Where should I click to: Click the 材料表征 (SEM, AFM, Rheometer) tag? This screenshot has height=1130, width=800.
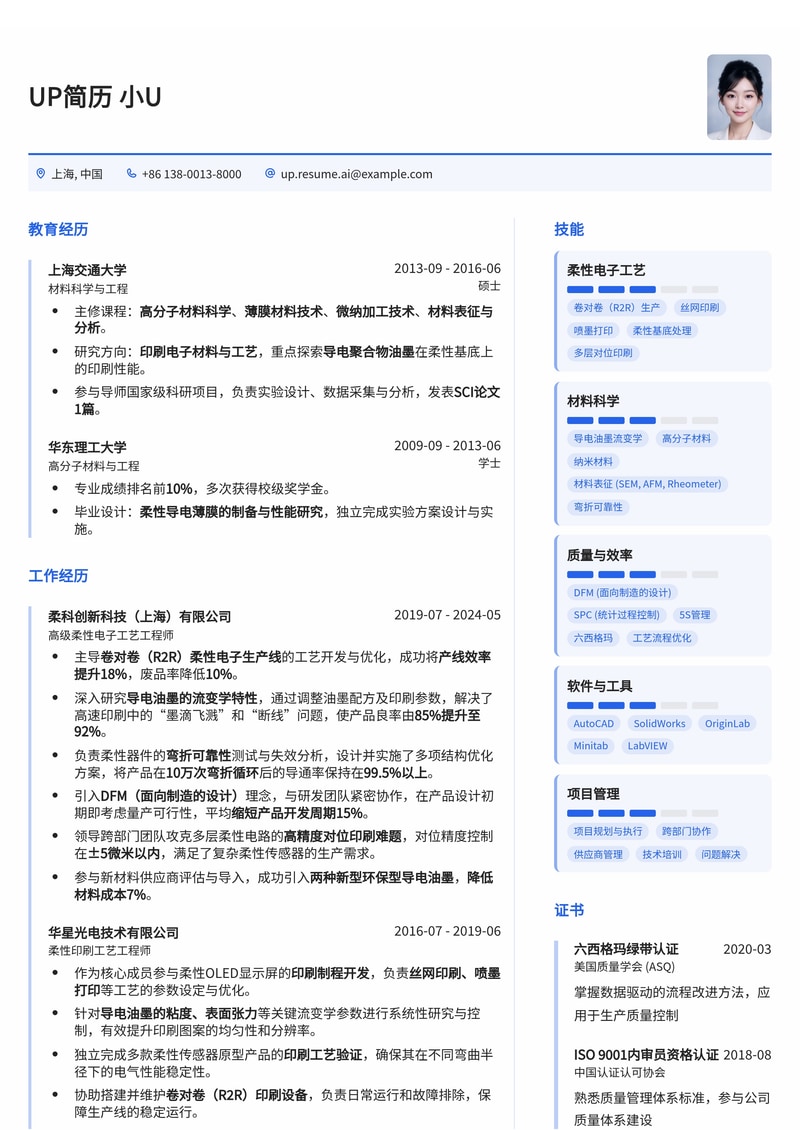coord(648,484)
